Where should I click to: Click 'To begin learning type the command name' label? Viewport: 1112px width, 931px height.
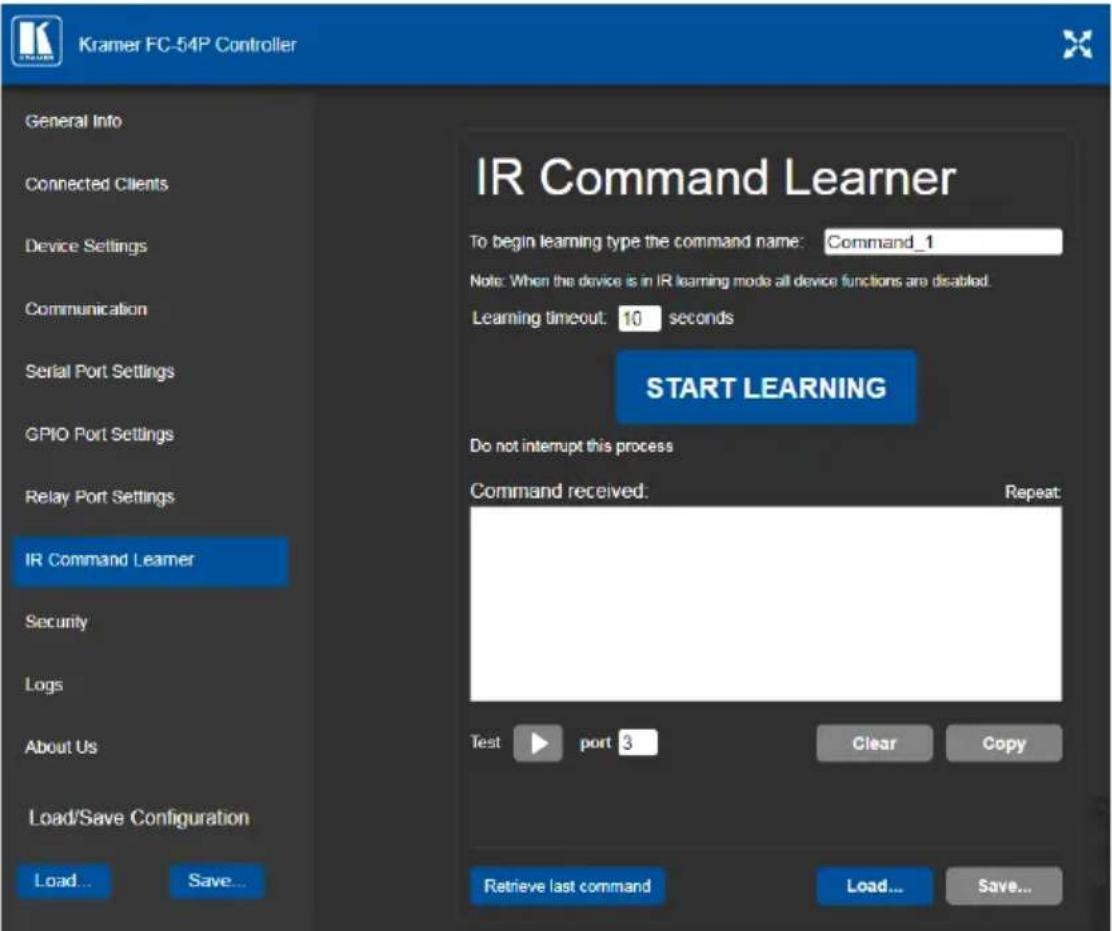point(636,242)
